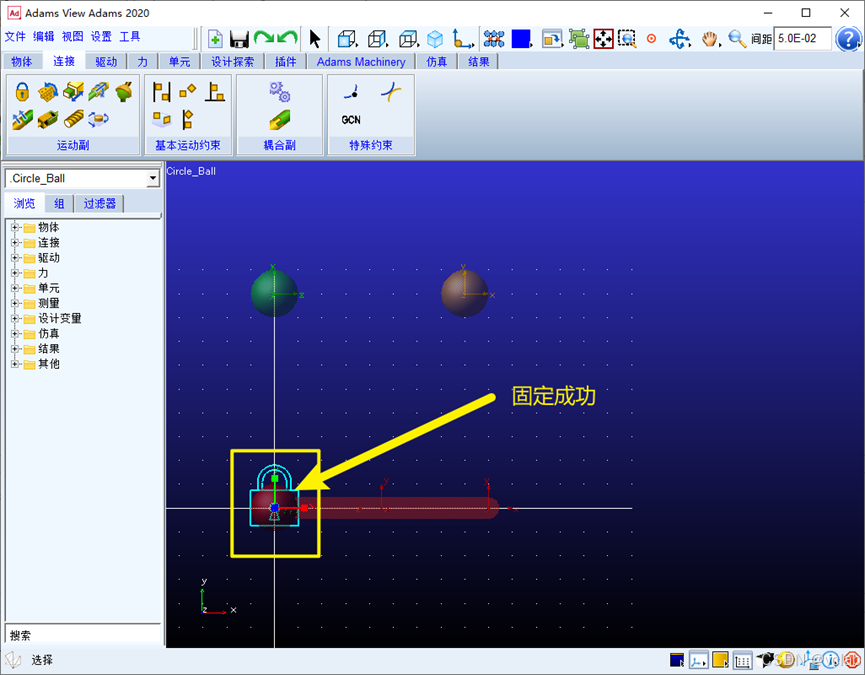Pick the Hooke universal joint tool
865x675 pixels.
pyautogui.click(x=48, y=119)
